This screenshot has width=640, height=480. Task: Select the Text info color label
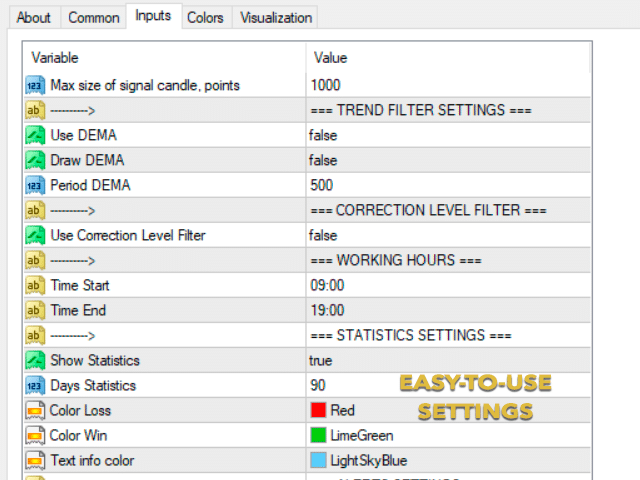click(x=92, y=460)
